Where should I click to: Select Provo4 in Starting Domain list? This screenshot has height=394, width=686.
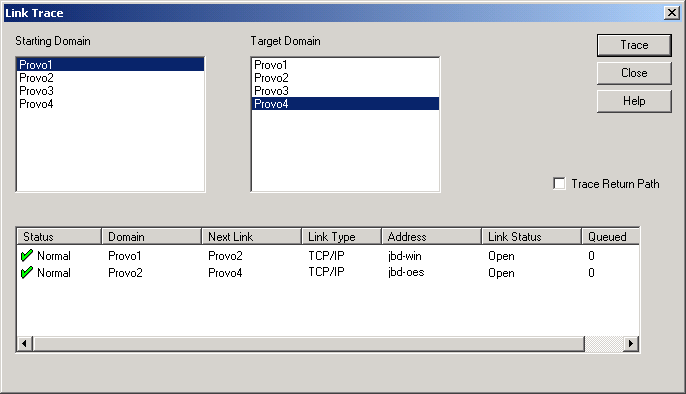tap(110, 104)
